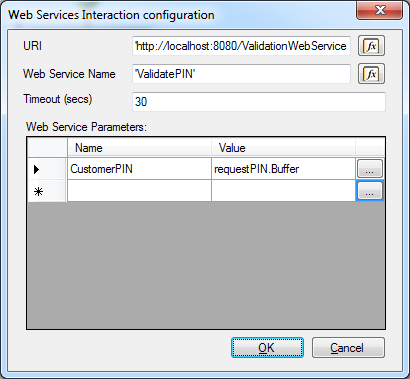410x379 pixels.
Task: Open expression editor for Web Service Name
Action: click(371, 74)
